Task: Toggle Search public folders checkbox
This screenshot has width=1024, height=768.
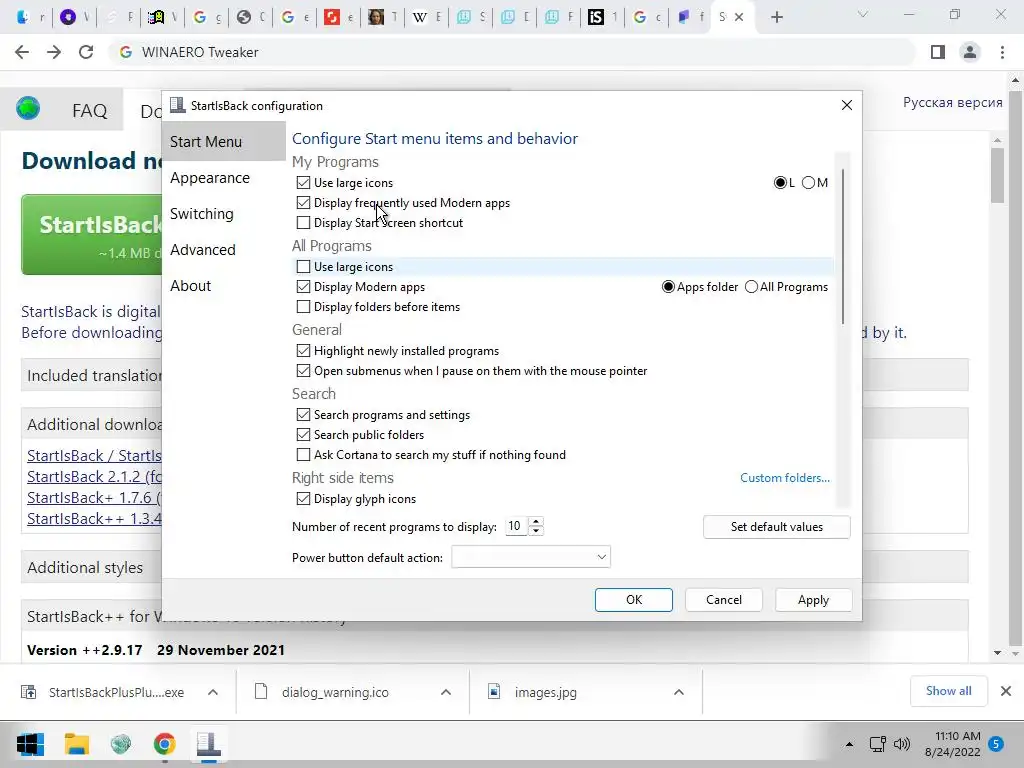Action: pyautogui.click(x=303, y=435)
